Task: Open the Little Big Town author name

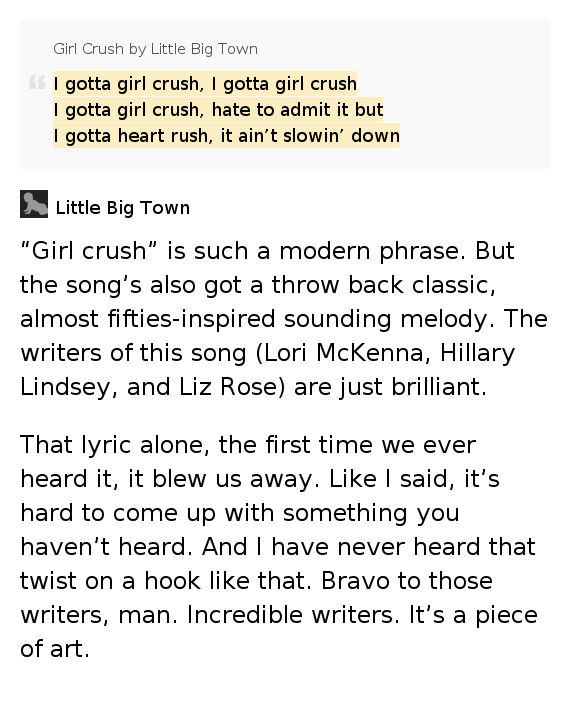Action: [x=123, y=208]
